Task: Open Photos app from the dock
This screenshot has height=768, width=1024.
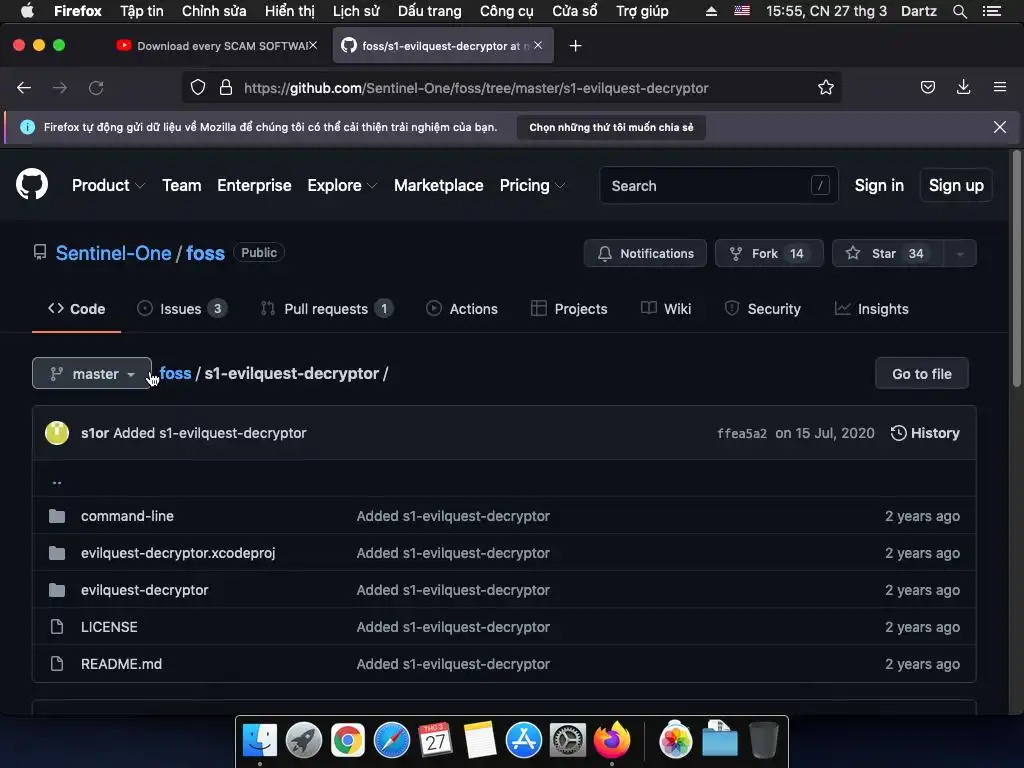Action: click(x=676, y=741)
